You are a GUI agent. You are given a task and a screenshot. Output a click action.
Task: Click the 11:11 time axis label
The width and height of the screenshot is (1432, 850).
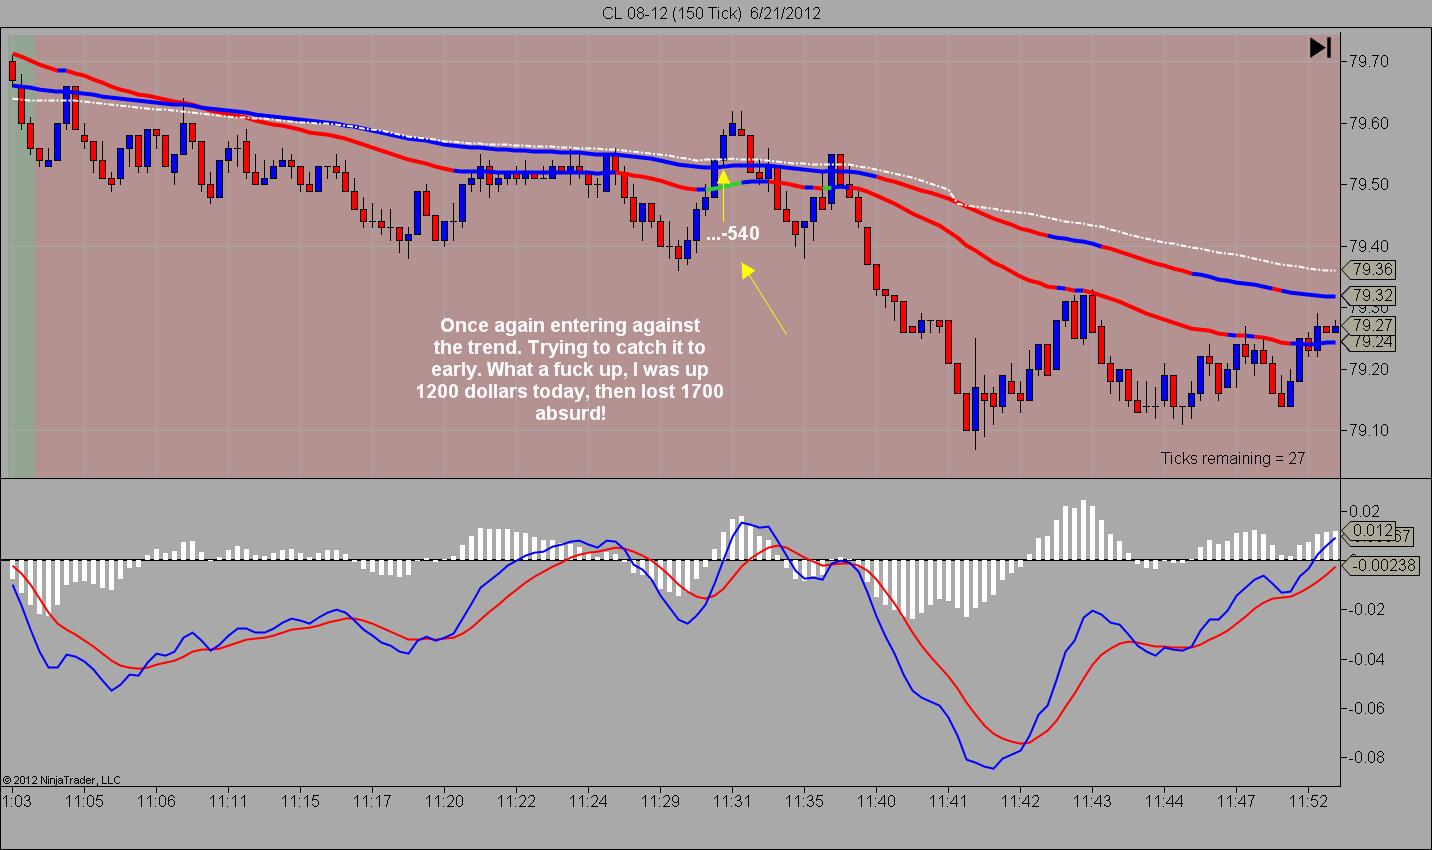tap(228, 801)
